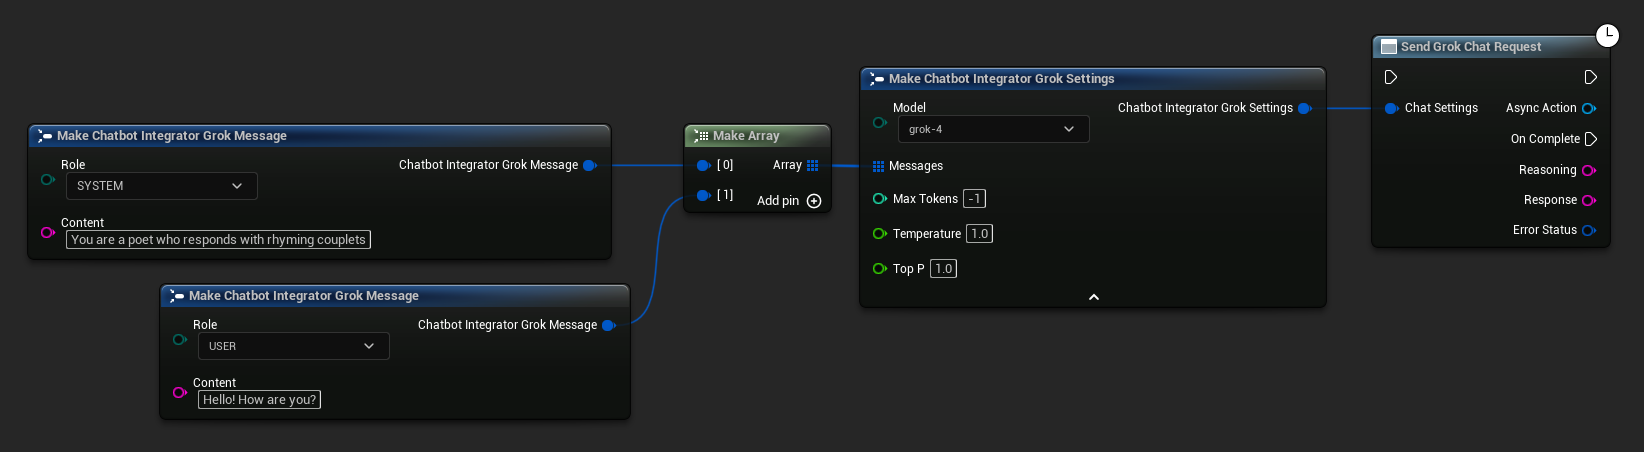Click the Messages array input pin
1644x452 pixels.
point(878,166)
